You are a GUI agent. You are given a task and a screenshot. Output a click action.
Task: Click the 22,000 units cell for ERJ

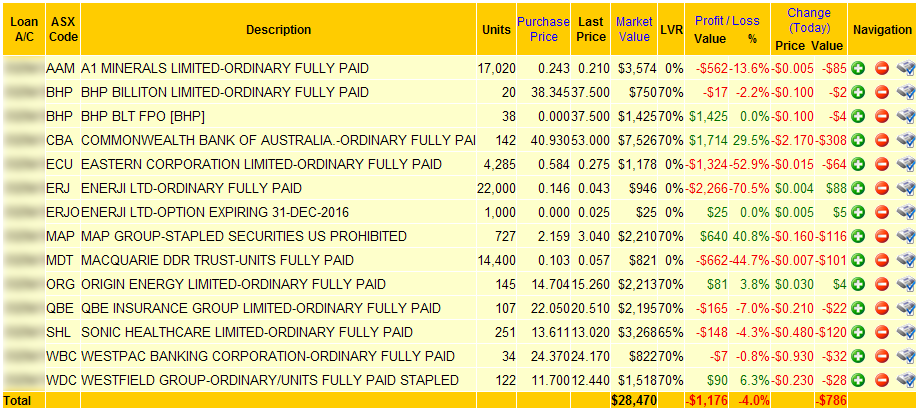496,189
